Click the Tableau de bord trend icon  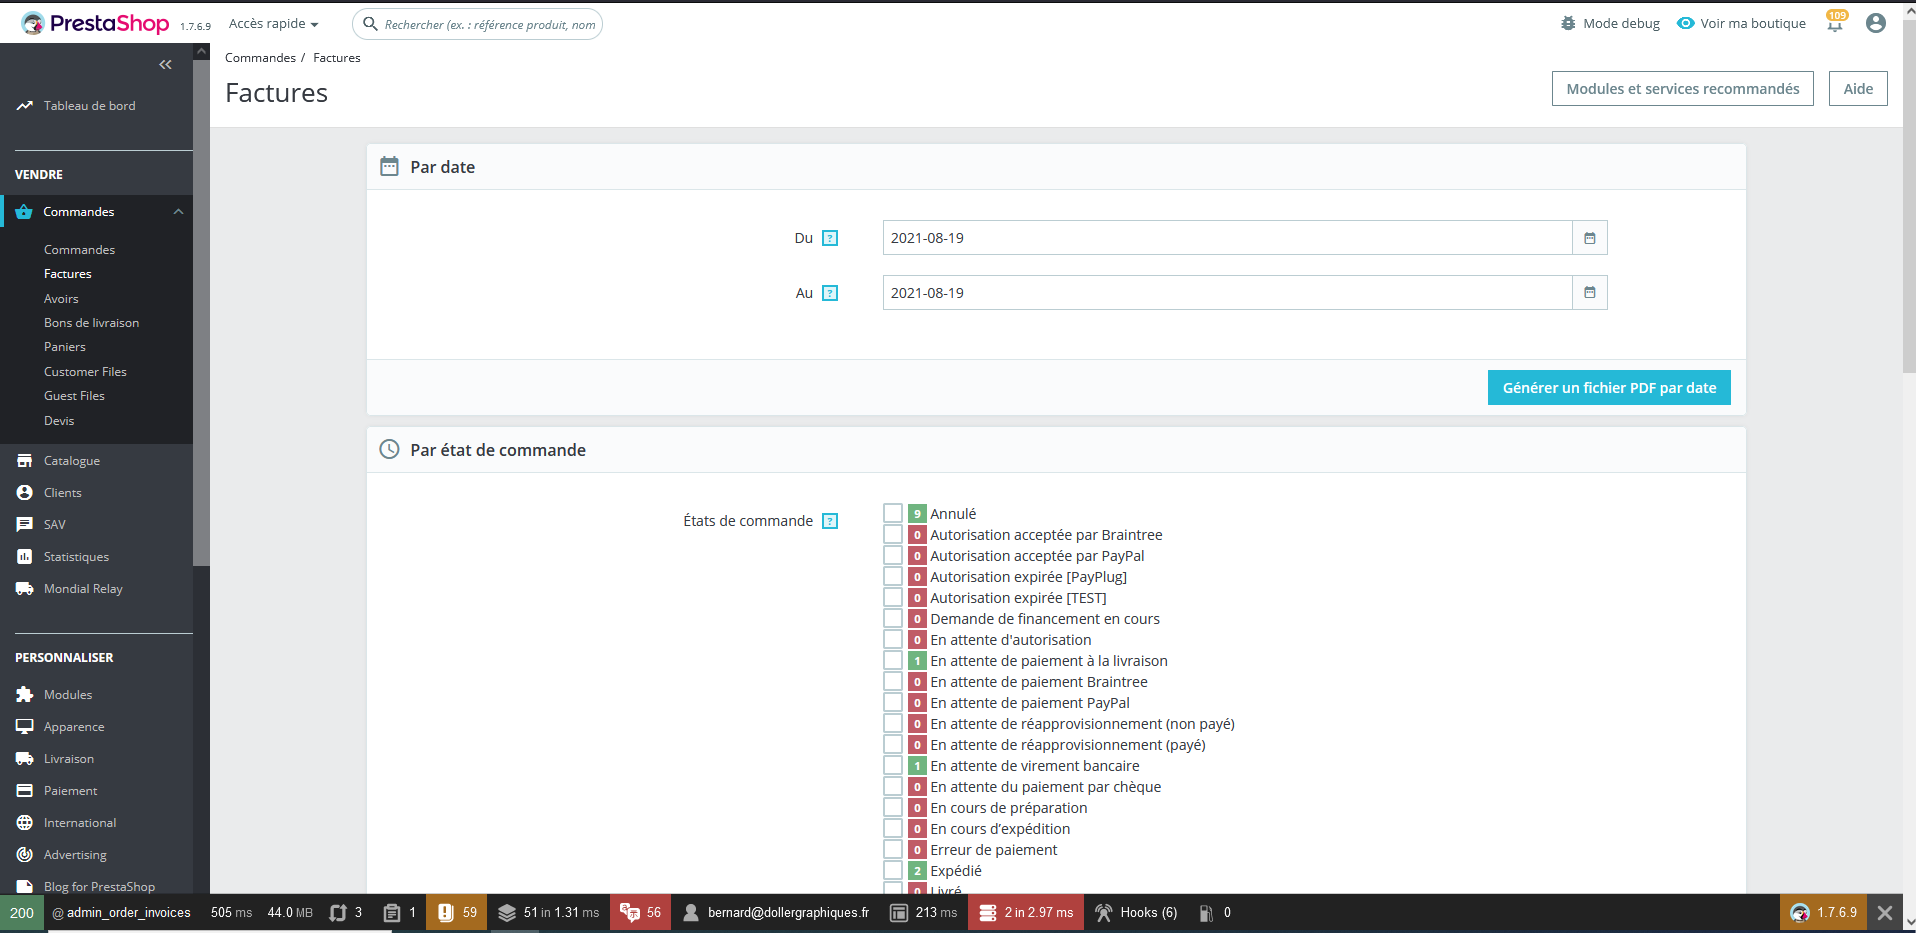pos(24,106)
